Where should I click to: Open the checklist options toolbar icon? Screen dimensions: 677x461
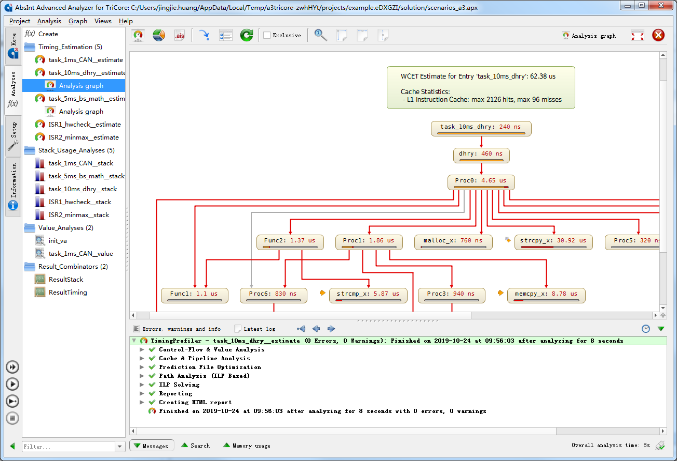(x=225, y=35)
